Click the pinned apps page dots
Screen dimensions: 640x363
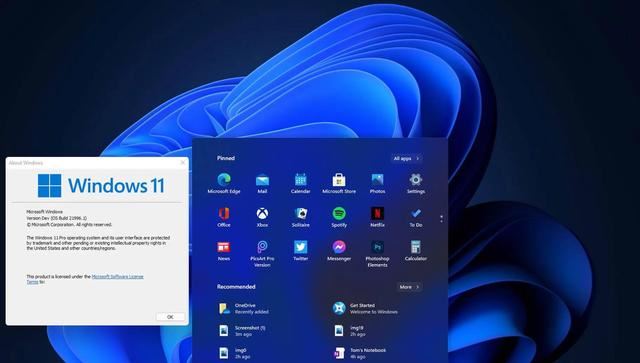point(441,218)
